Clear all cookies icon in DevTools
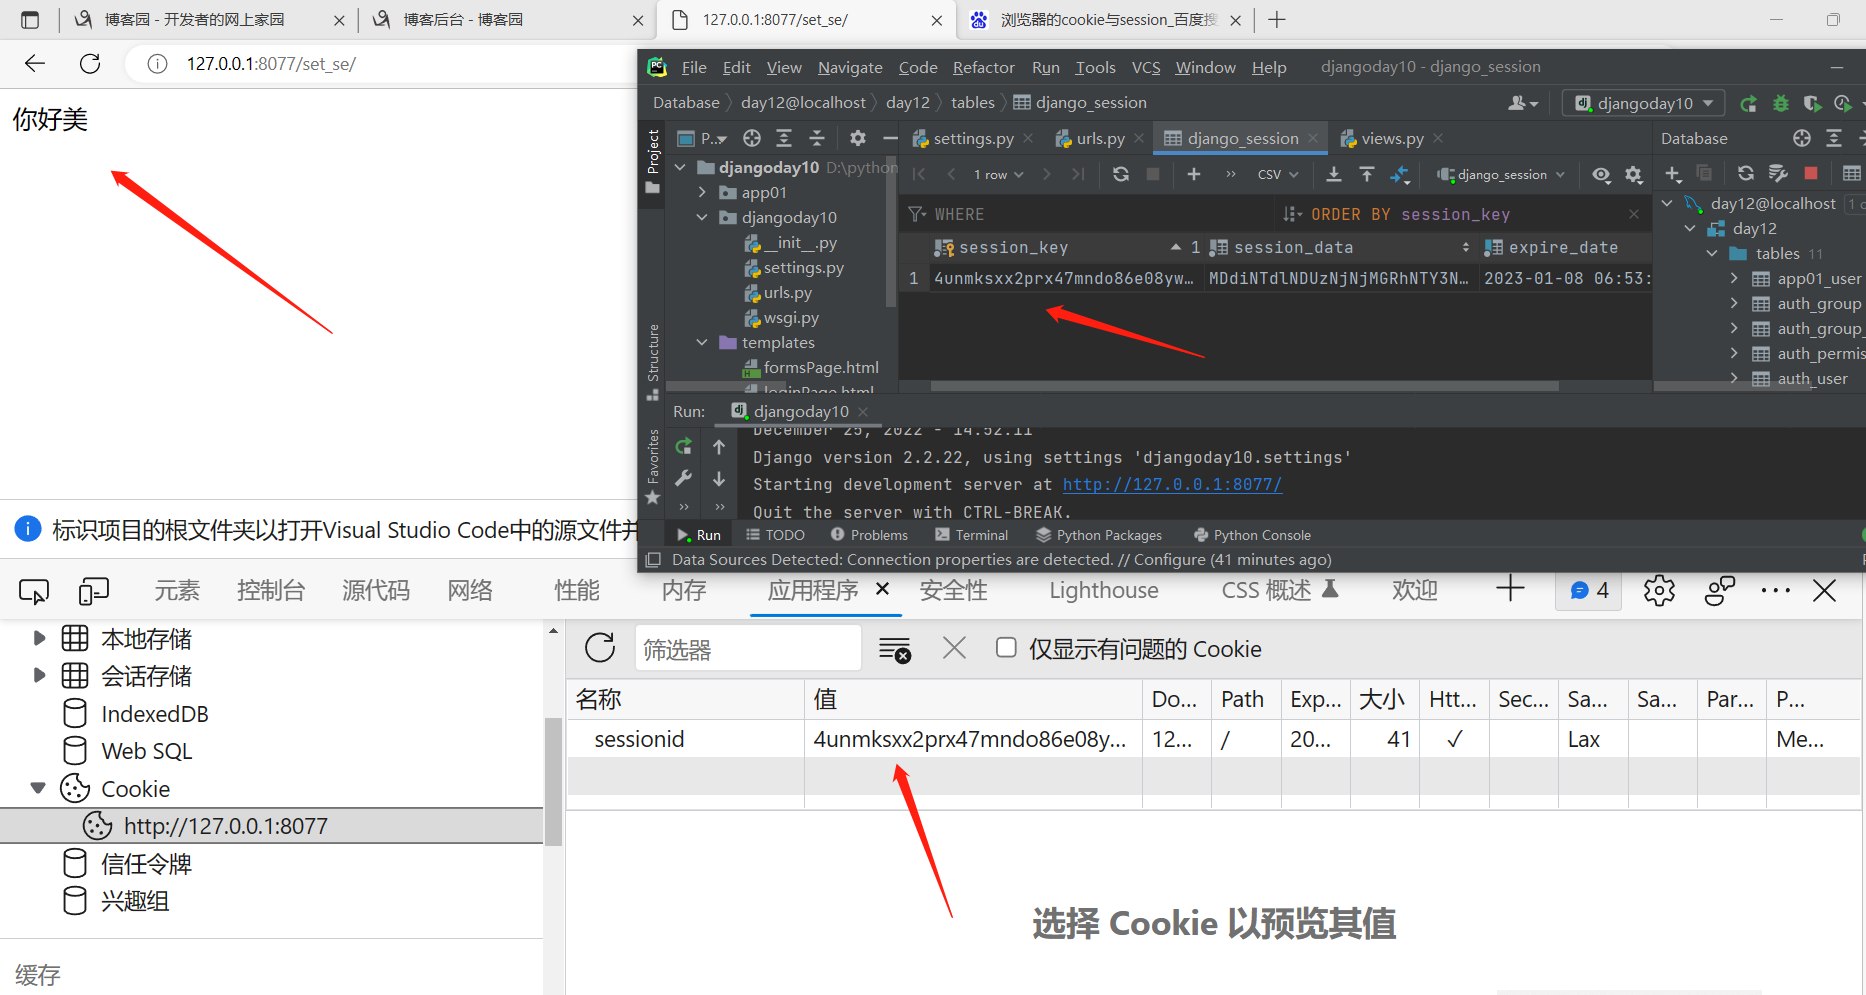Screen dimensions: 1866x995 tap(895, 649)
